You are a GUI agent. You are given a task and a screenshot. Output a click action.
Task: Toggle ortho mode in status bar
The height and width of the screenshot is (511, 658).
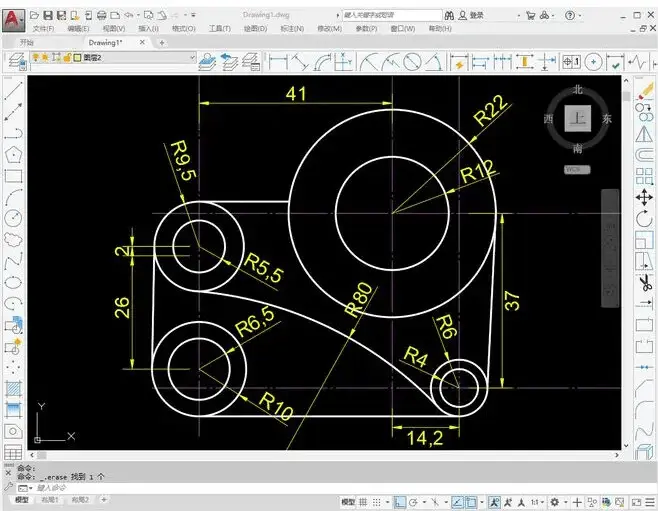[400, 502]
